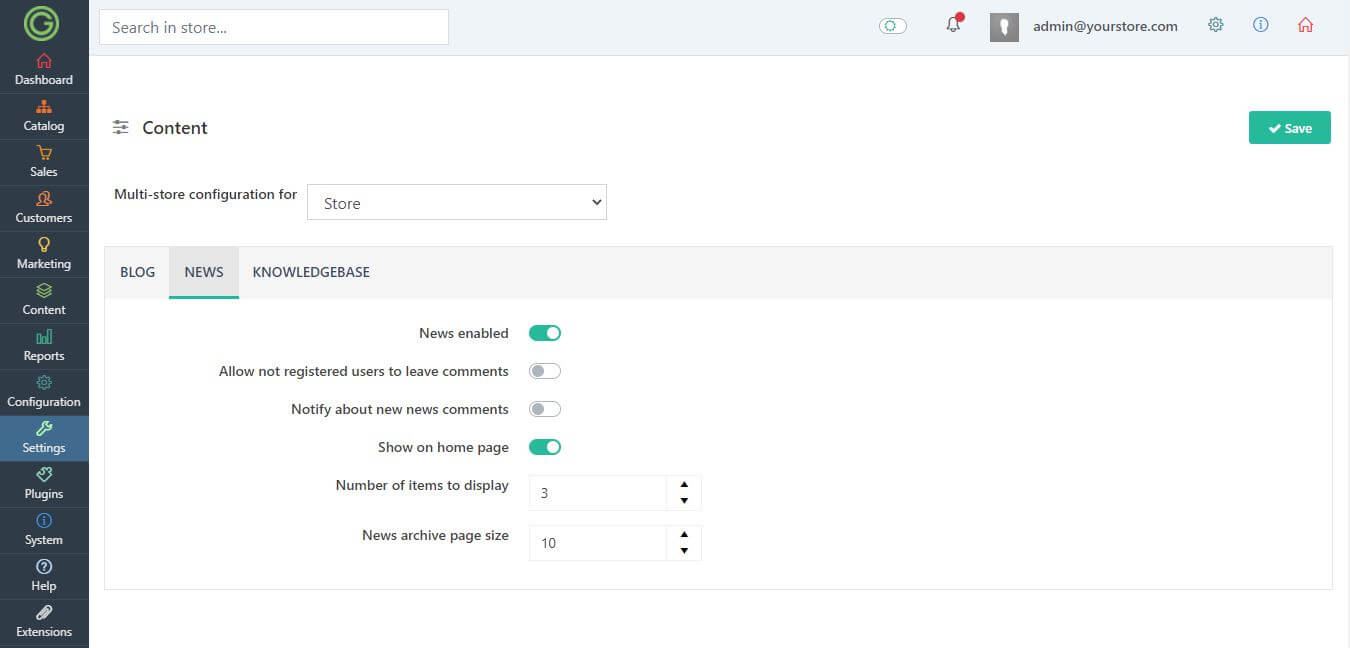Screen dimensions: 1350x648
Task: Click the 'News archive page size' label
Action: [435, 535]
